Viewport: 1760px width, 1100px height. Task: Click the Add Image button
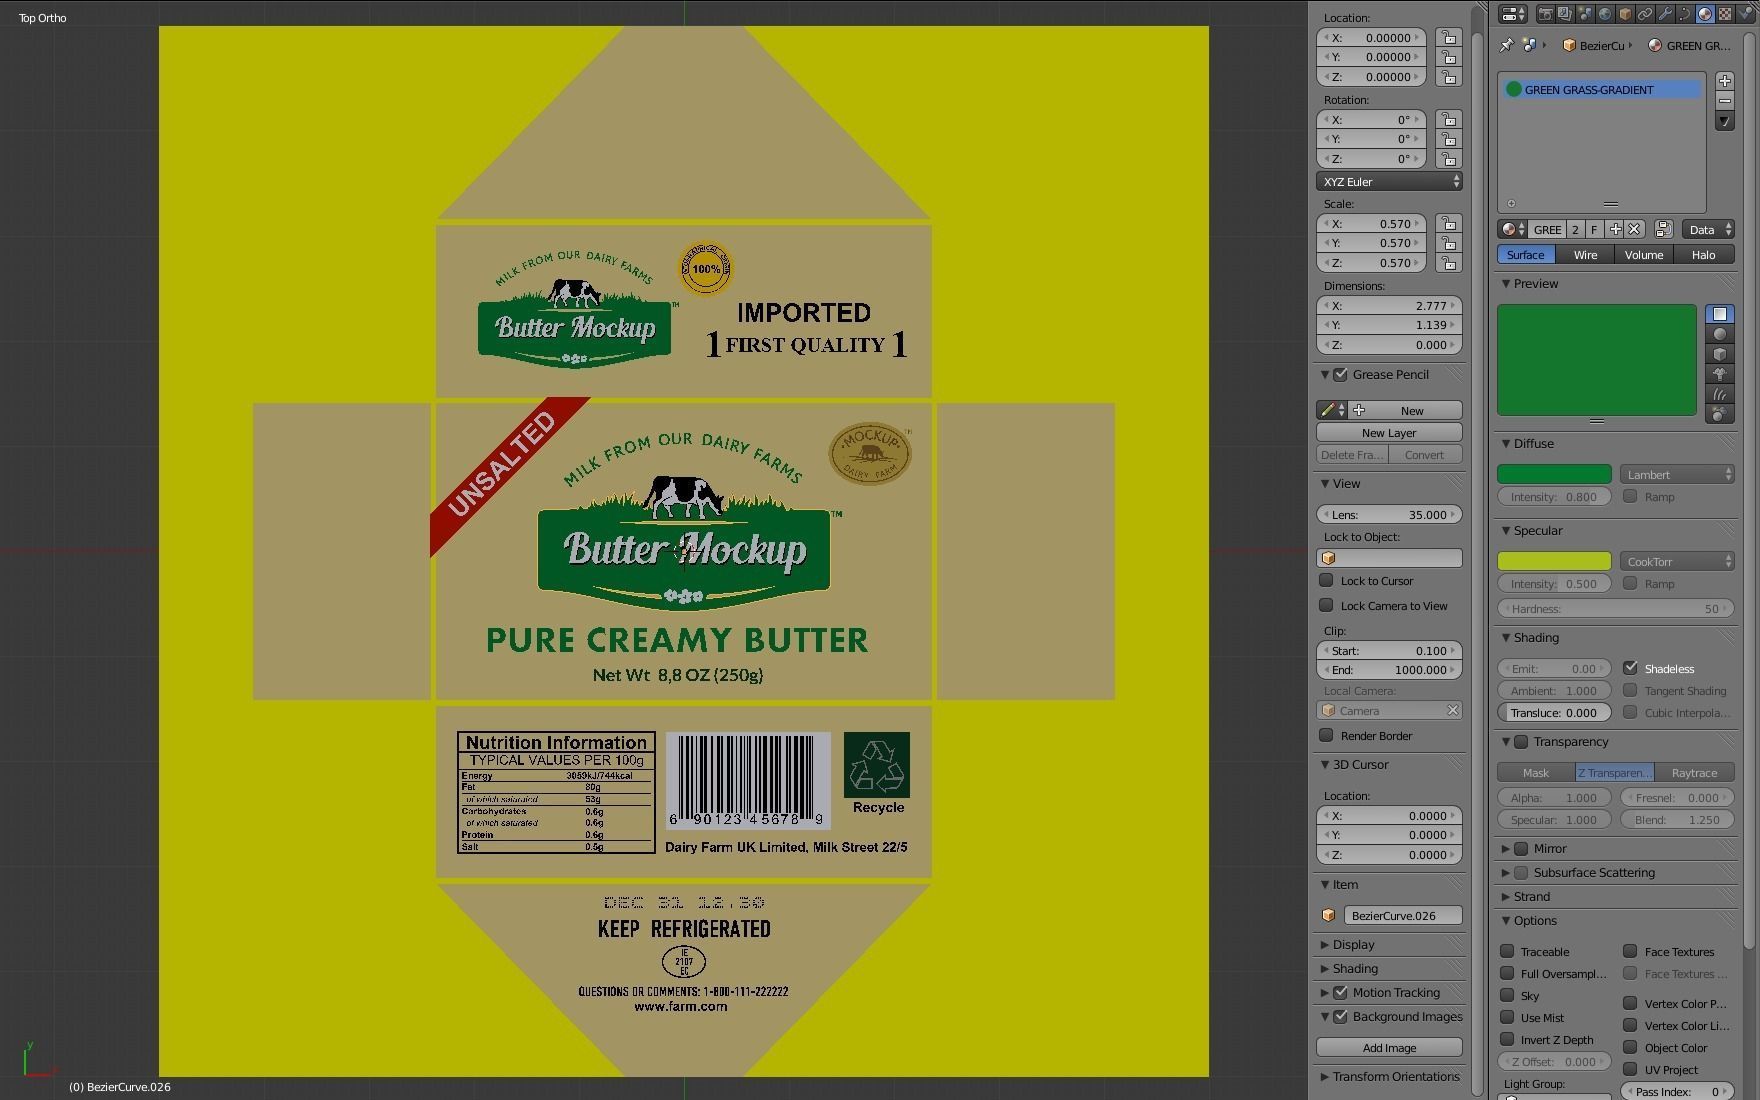click(x=1389, y=1047)
